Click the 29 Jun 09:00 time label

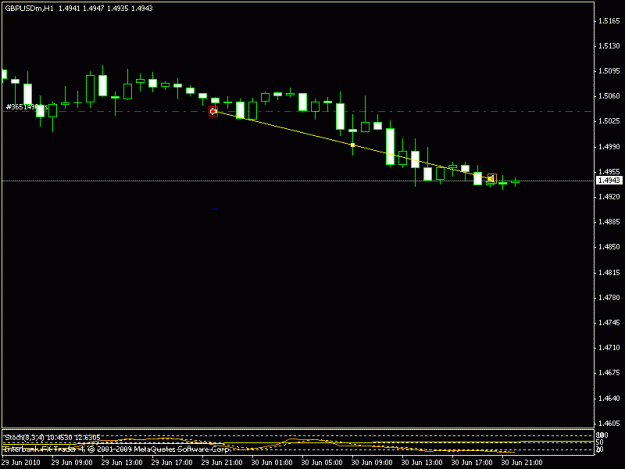(x=72, y=462)
